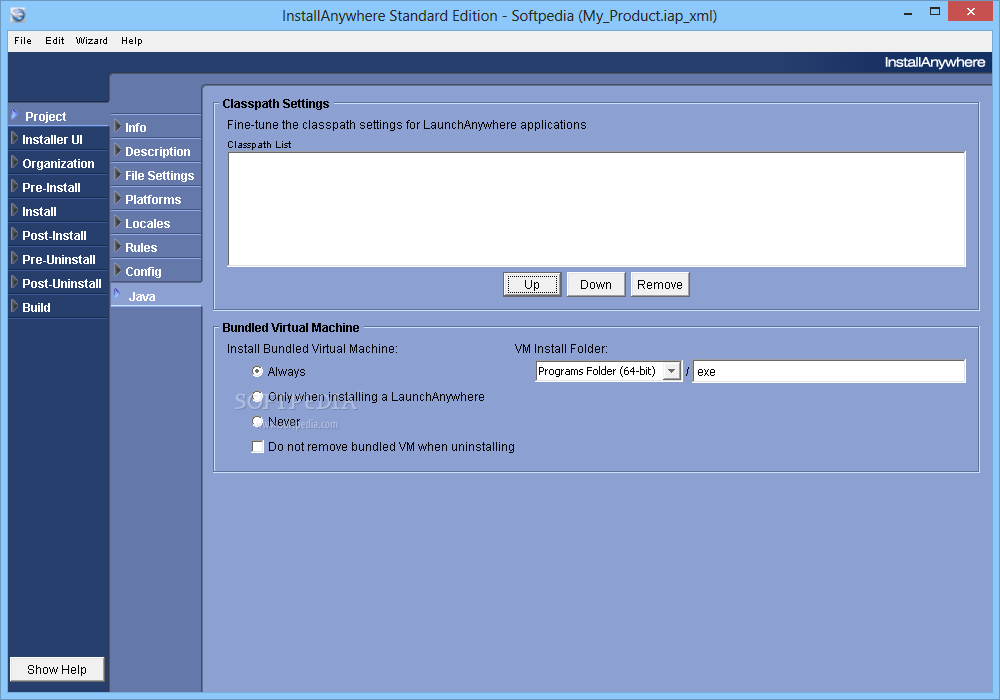This screenshot has height=700, width=1000.
Task: Select Only when installing a LaunchAnywhere option
Action: (x=258, y=397)
